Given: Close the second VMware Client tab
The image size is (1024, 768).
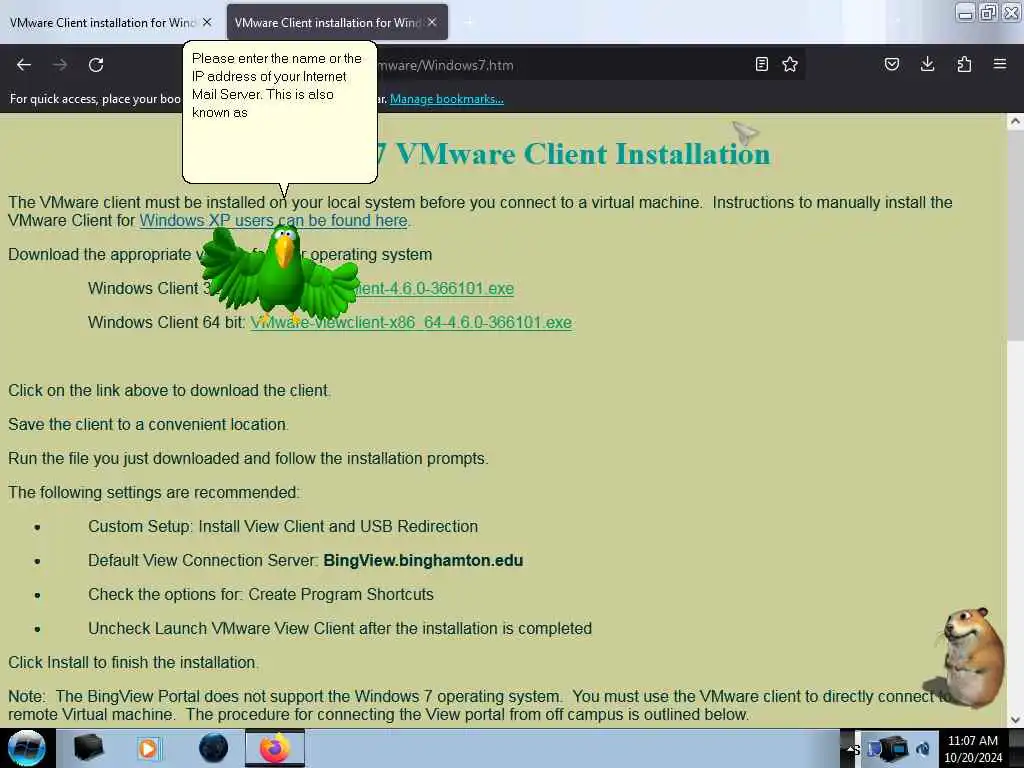Looking at the screenshot, I should click(432, 22).
